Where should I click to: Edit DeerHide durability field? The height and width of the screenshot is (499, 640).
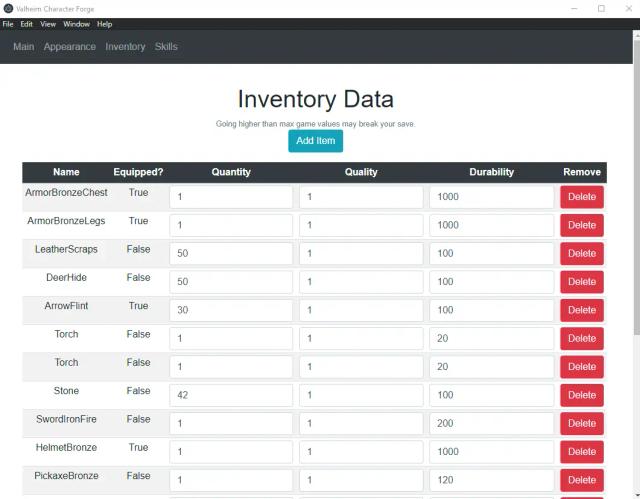click(491, 282)
